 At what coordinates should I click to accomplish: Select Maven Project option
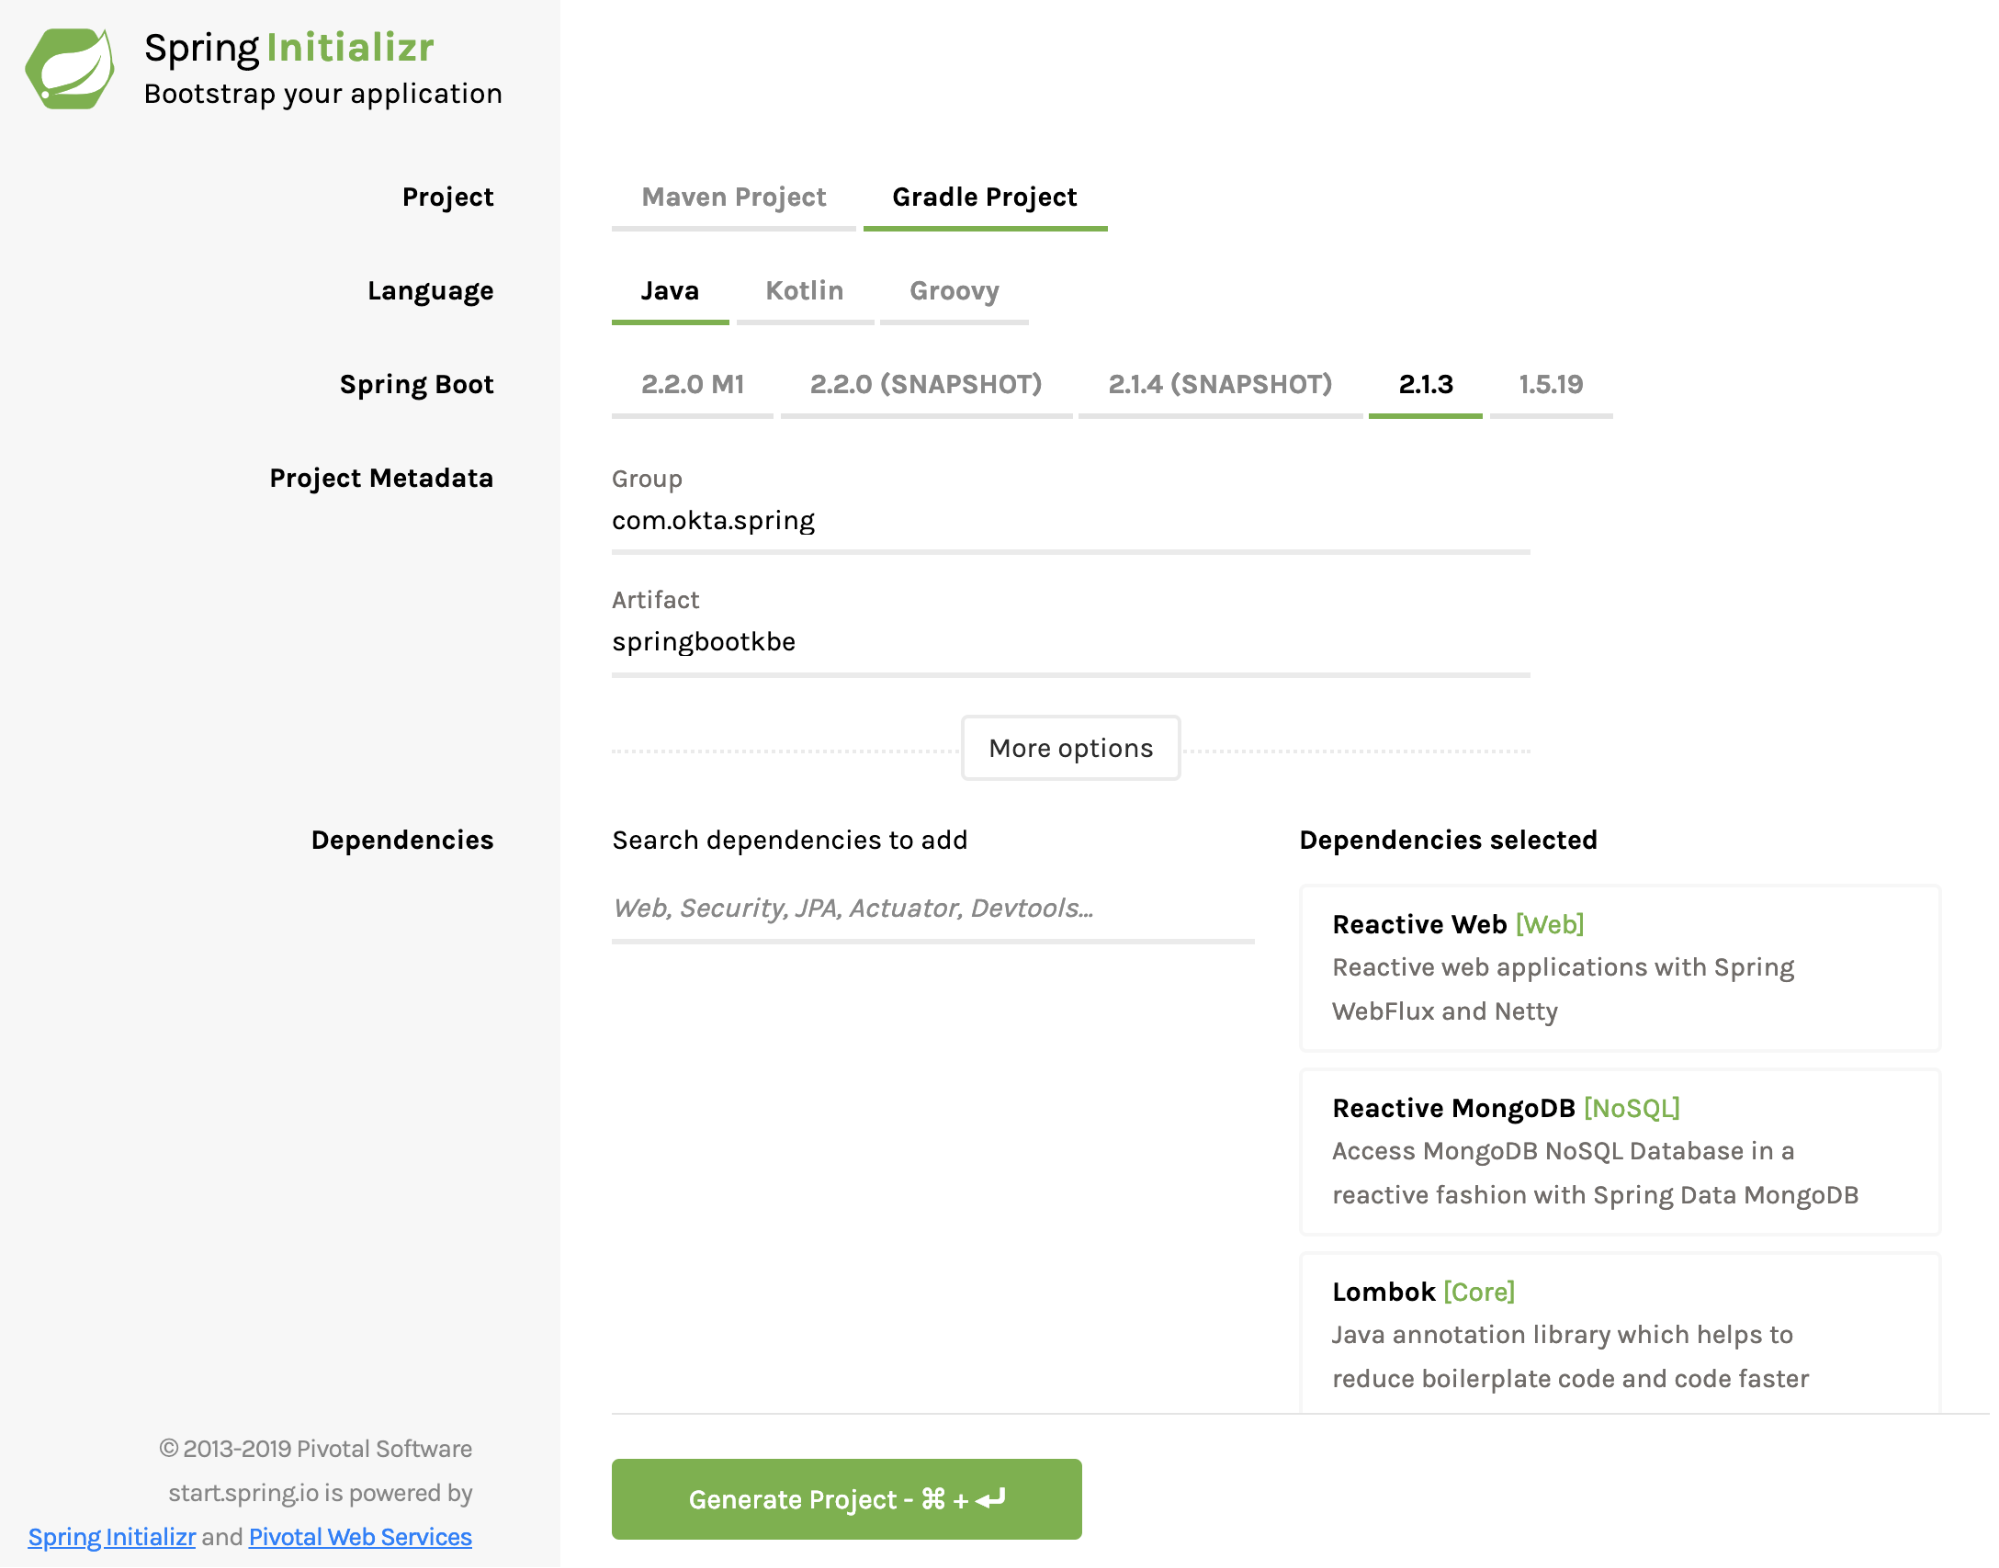[x=733, y=197]
